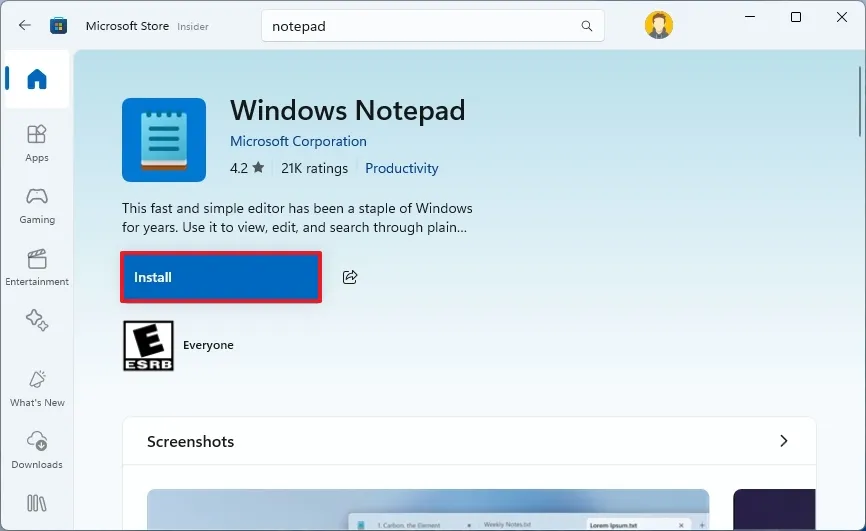
Task: Open the user profile avatar
Action: [x=658, y=25]
